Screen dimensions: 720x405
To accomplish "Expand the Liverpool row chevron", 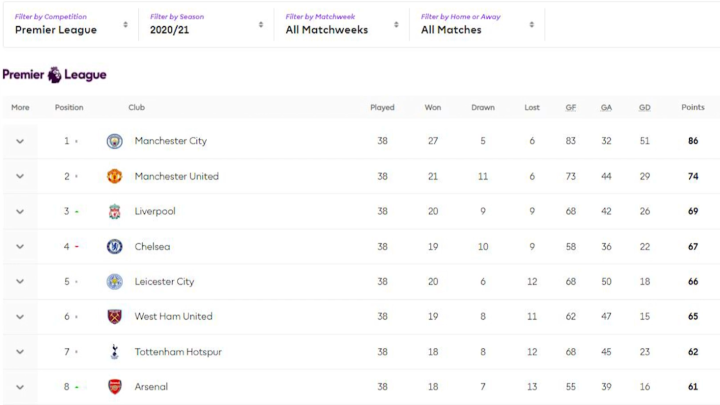I will [x=19, y=211].
